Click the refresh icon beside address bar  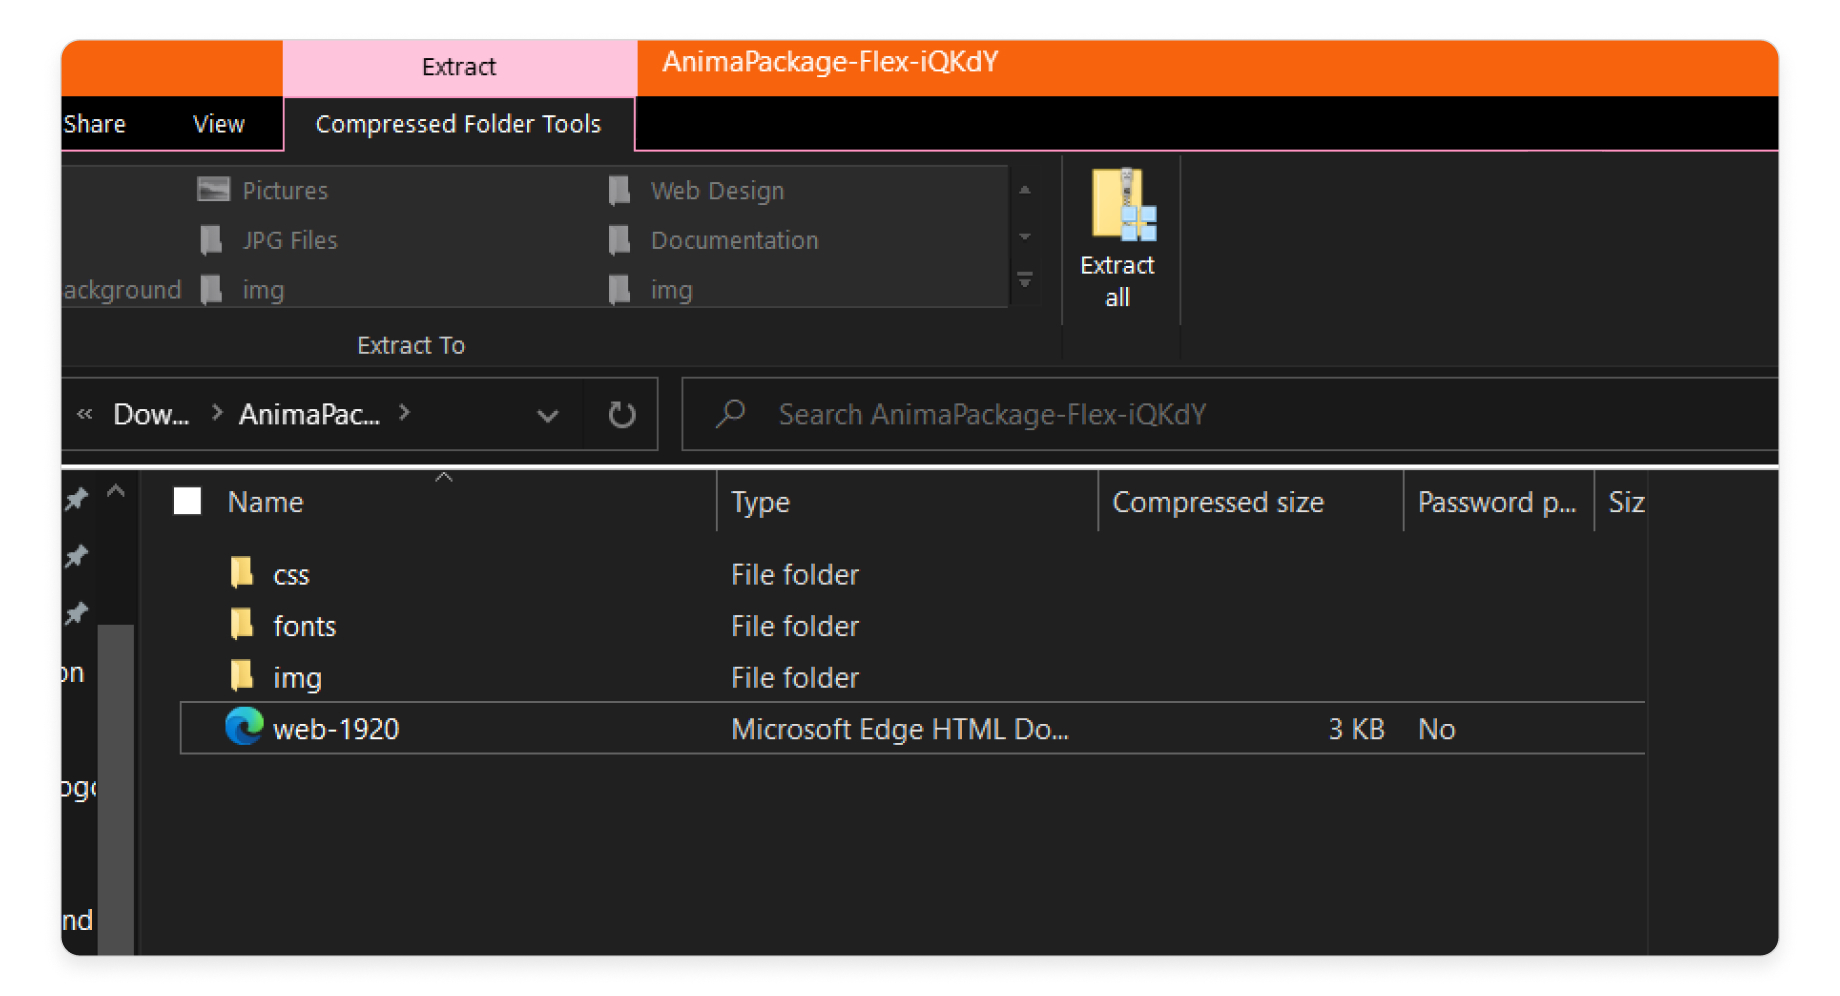621,414
